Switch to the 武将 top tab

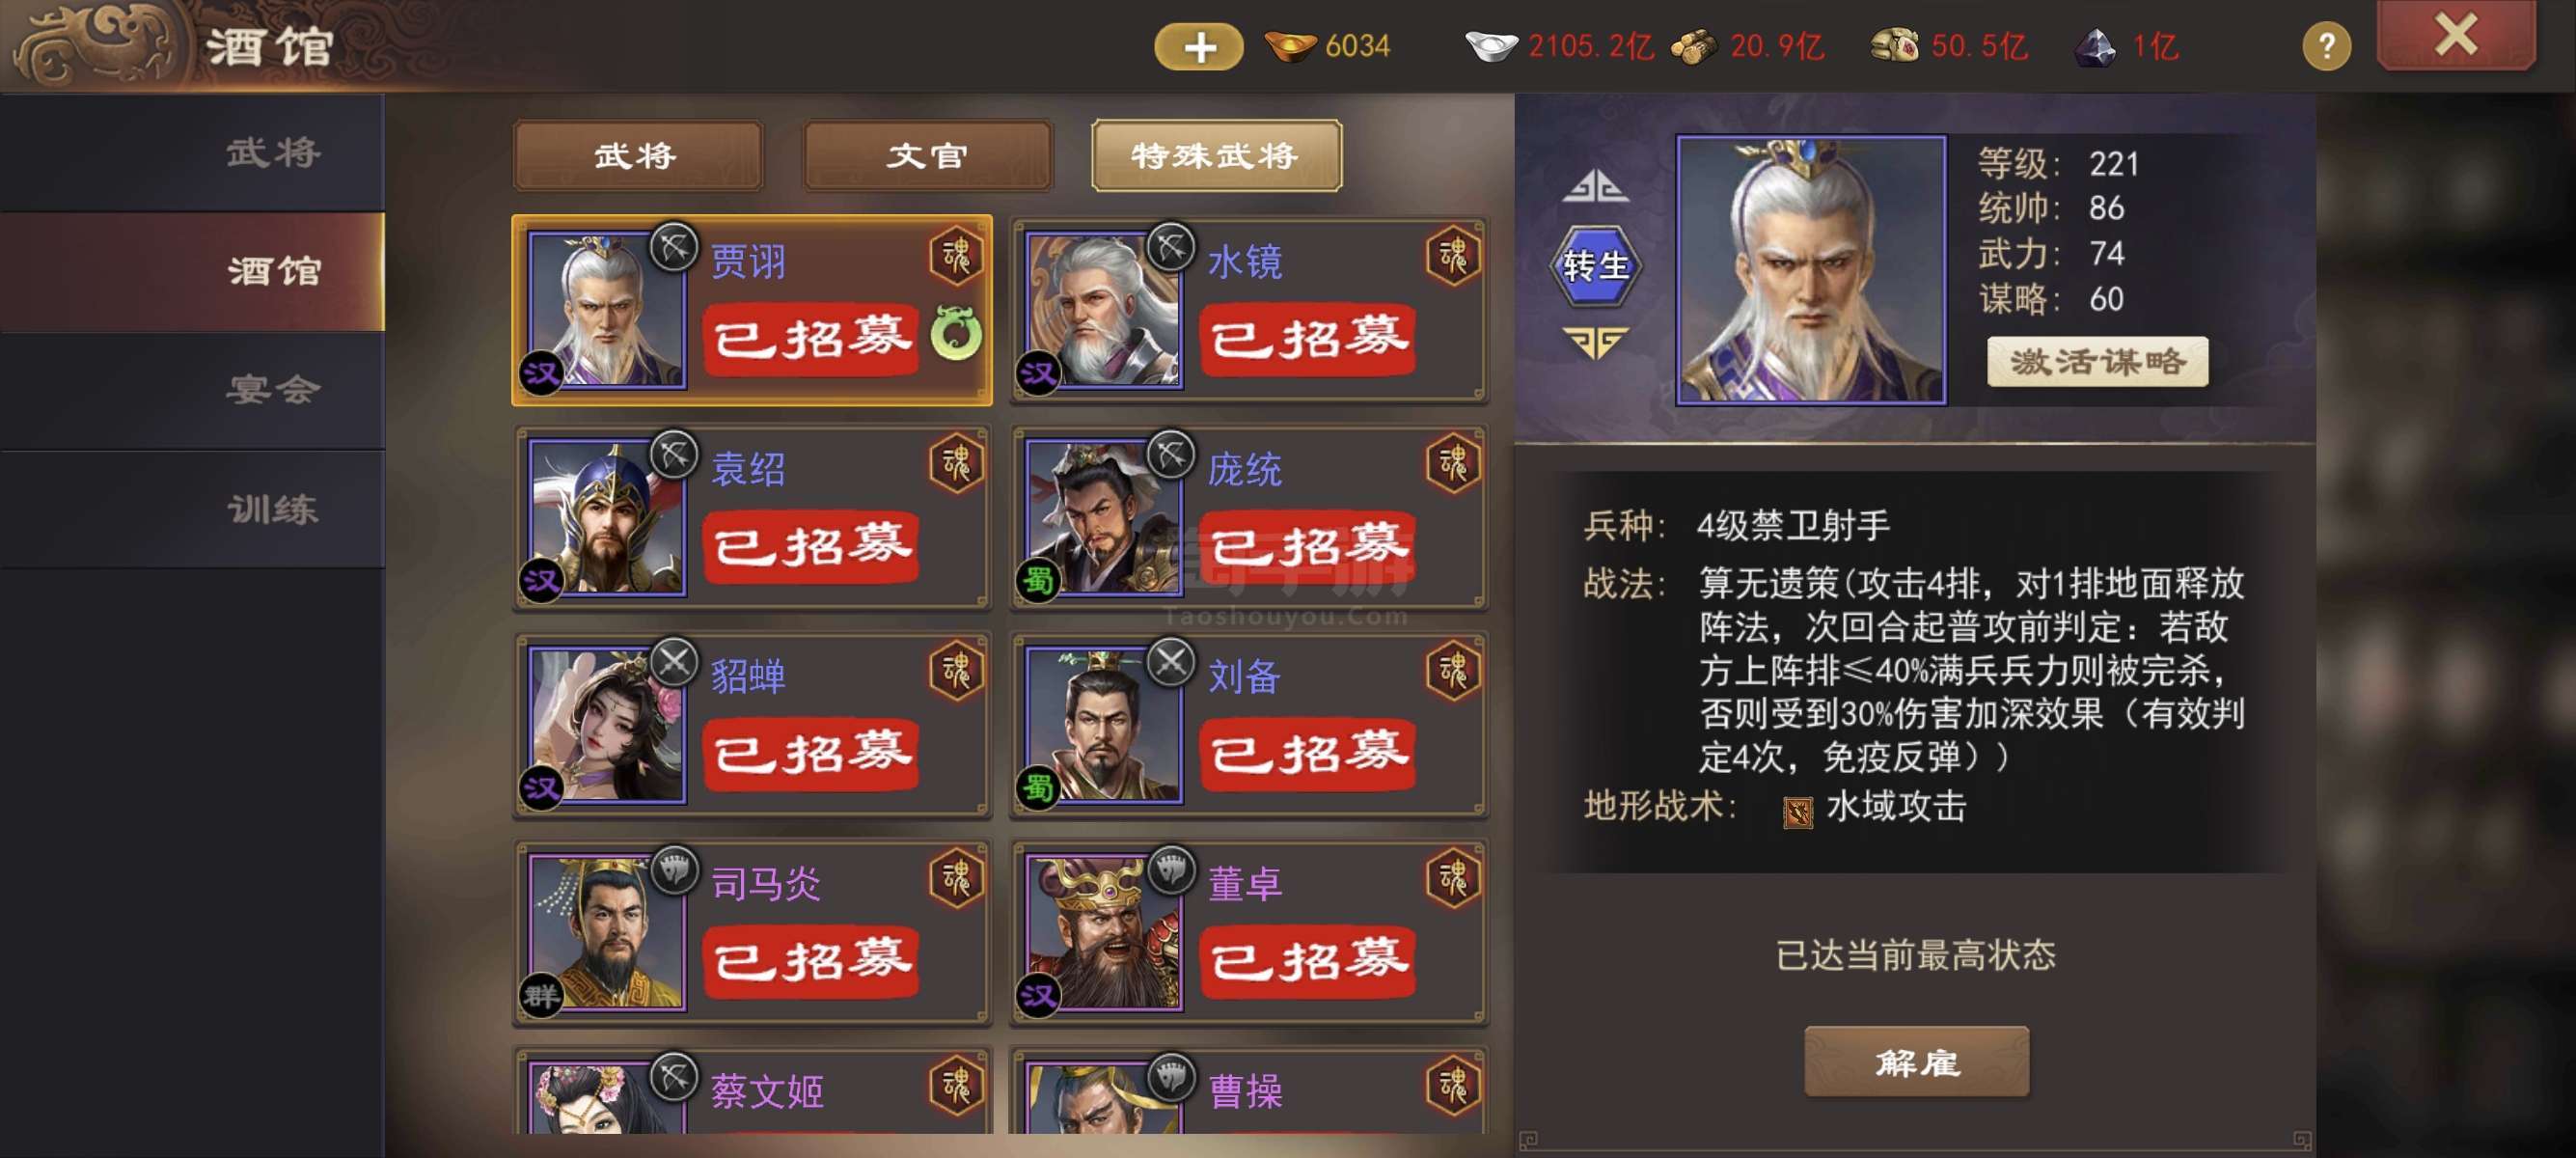[x=637, y=155]
